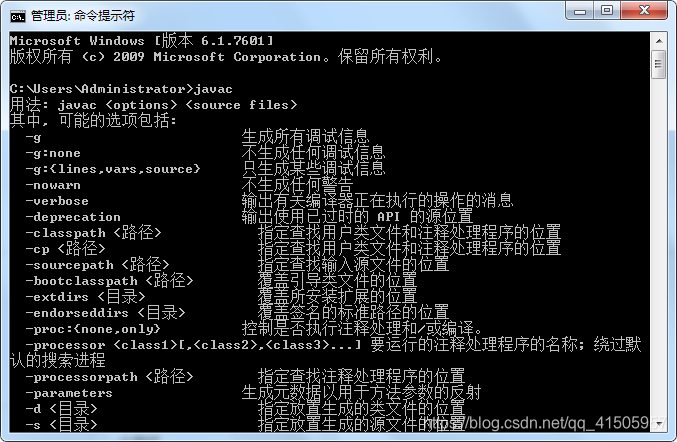The height and width of the screenshot is (442, 677).
Task: Click the -verbose option line
Action: 269,201
